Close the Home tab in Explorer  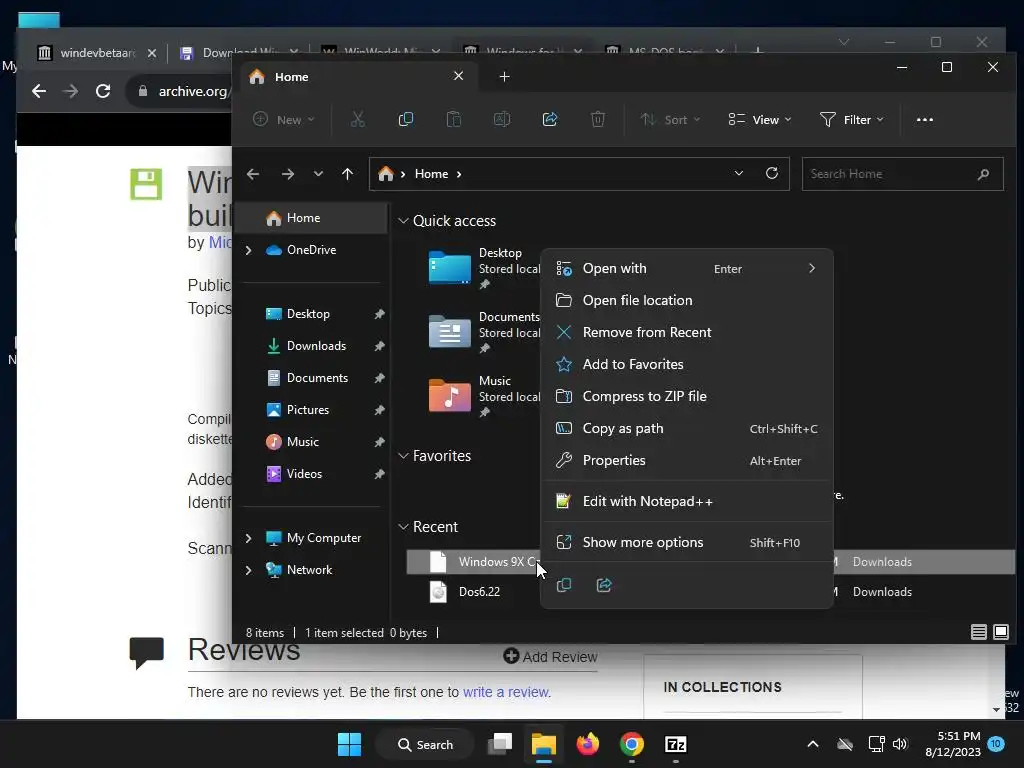(458, 76)
